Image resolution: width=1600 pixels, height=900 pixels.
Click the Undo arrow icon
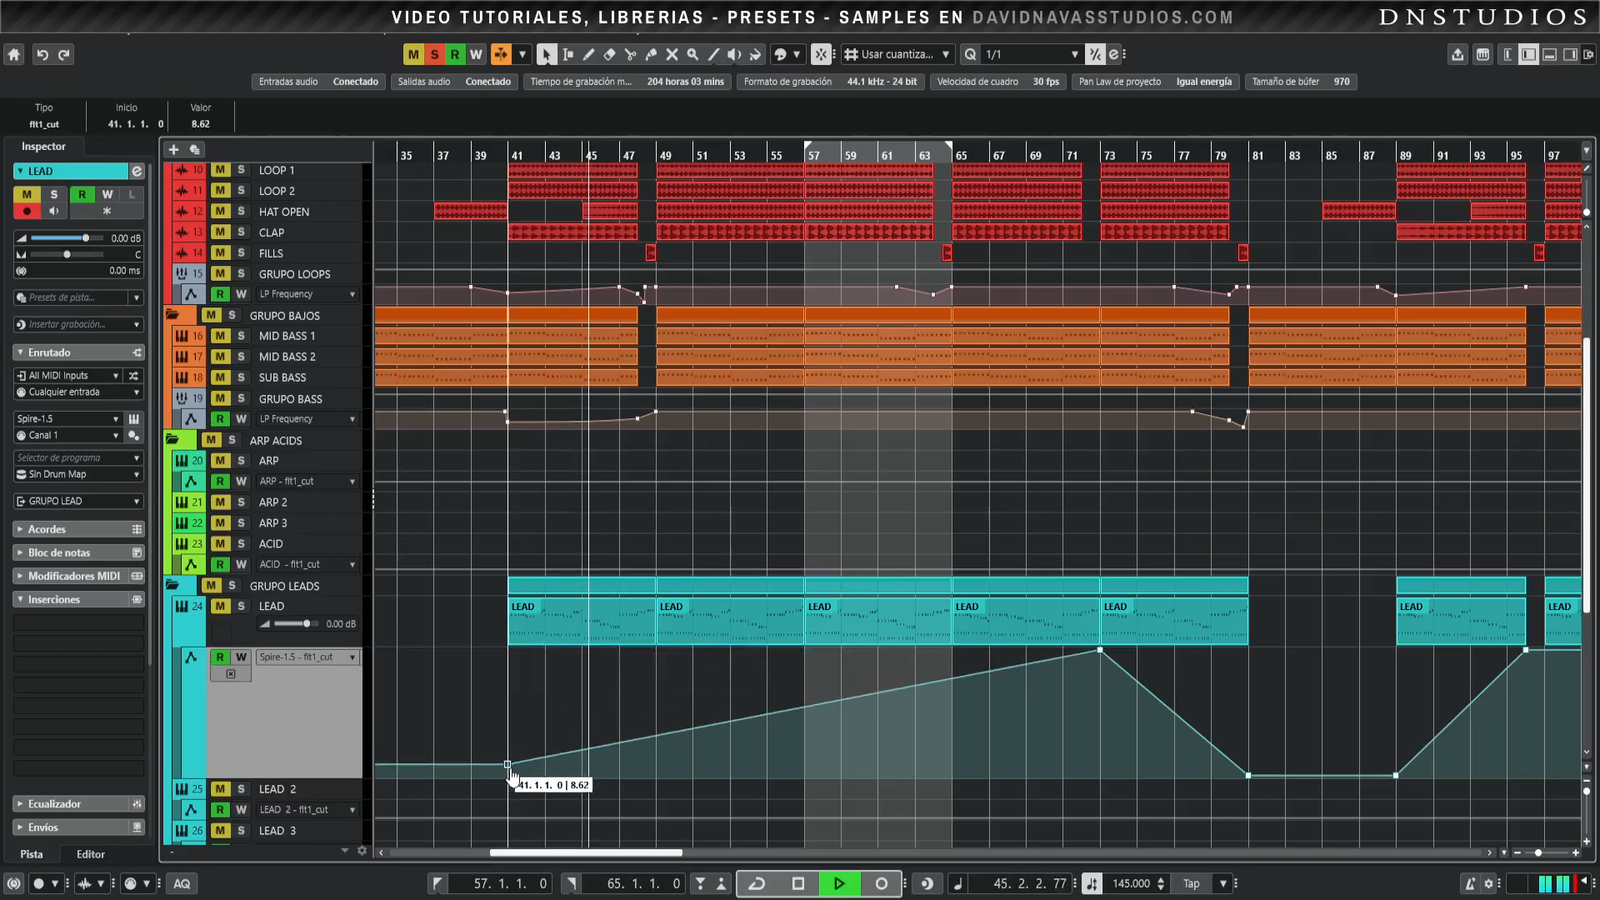click(42, 55)
